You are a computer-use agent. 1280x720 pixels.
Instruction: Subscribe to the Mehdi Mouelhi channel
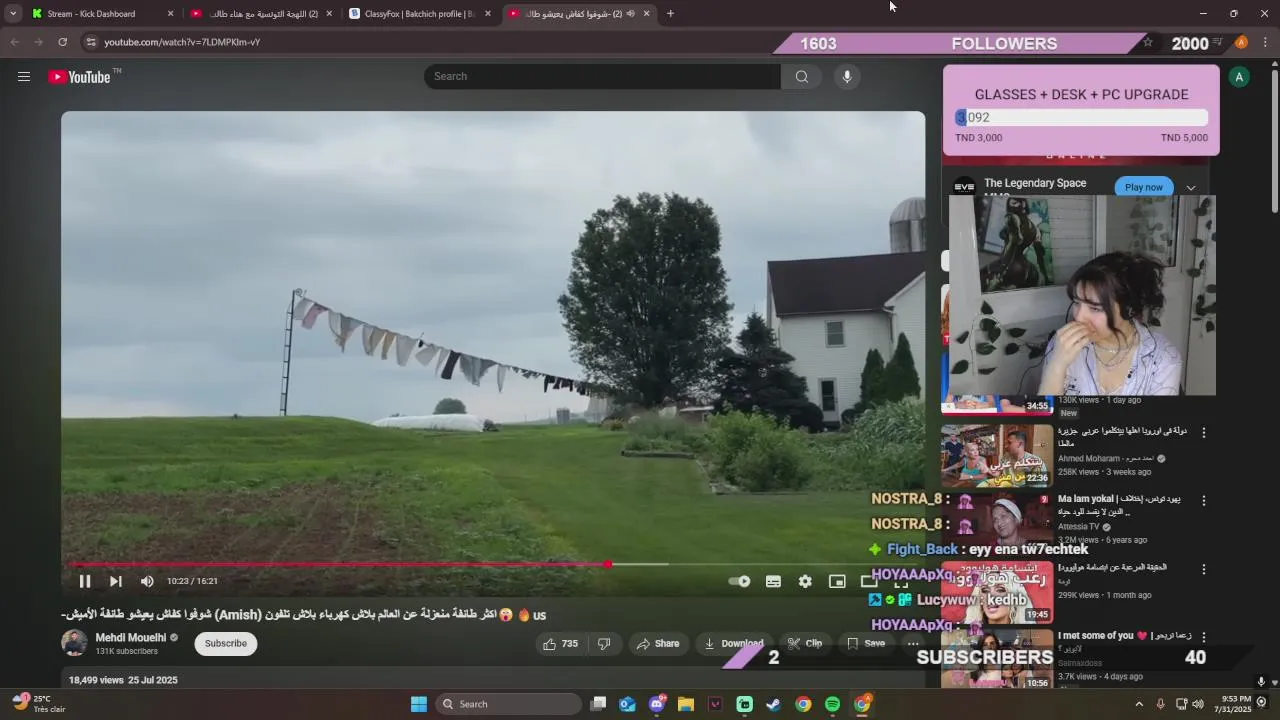tap(226, 644)
